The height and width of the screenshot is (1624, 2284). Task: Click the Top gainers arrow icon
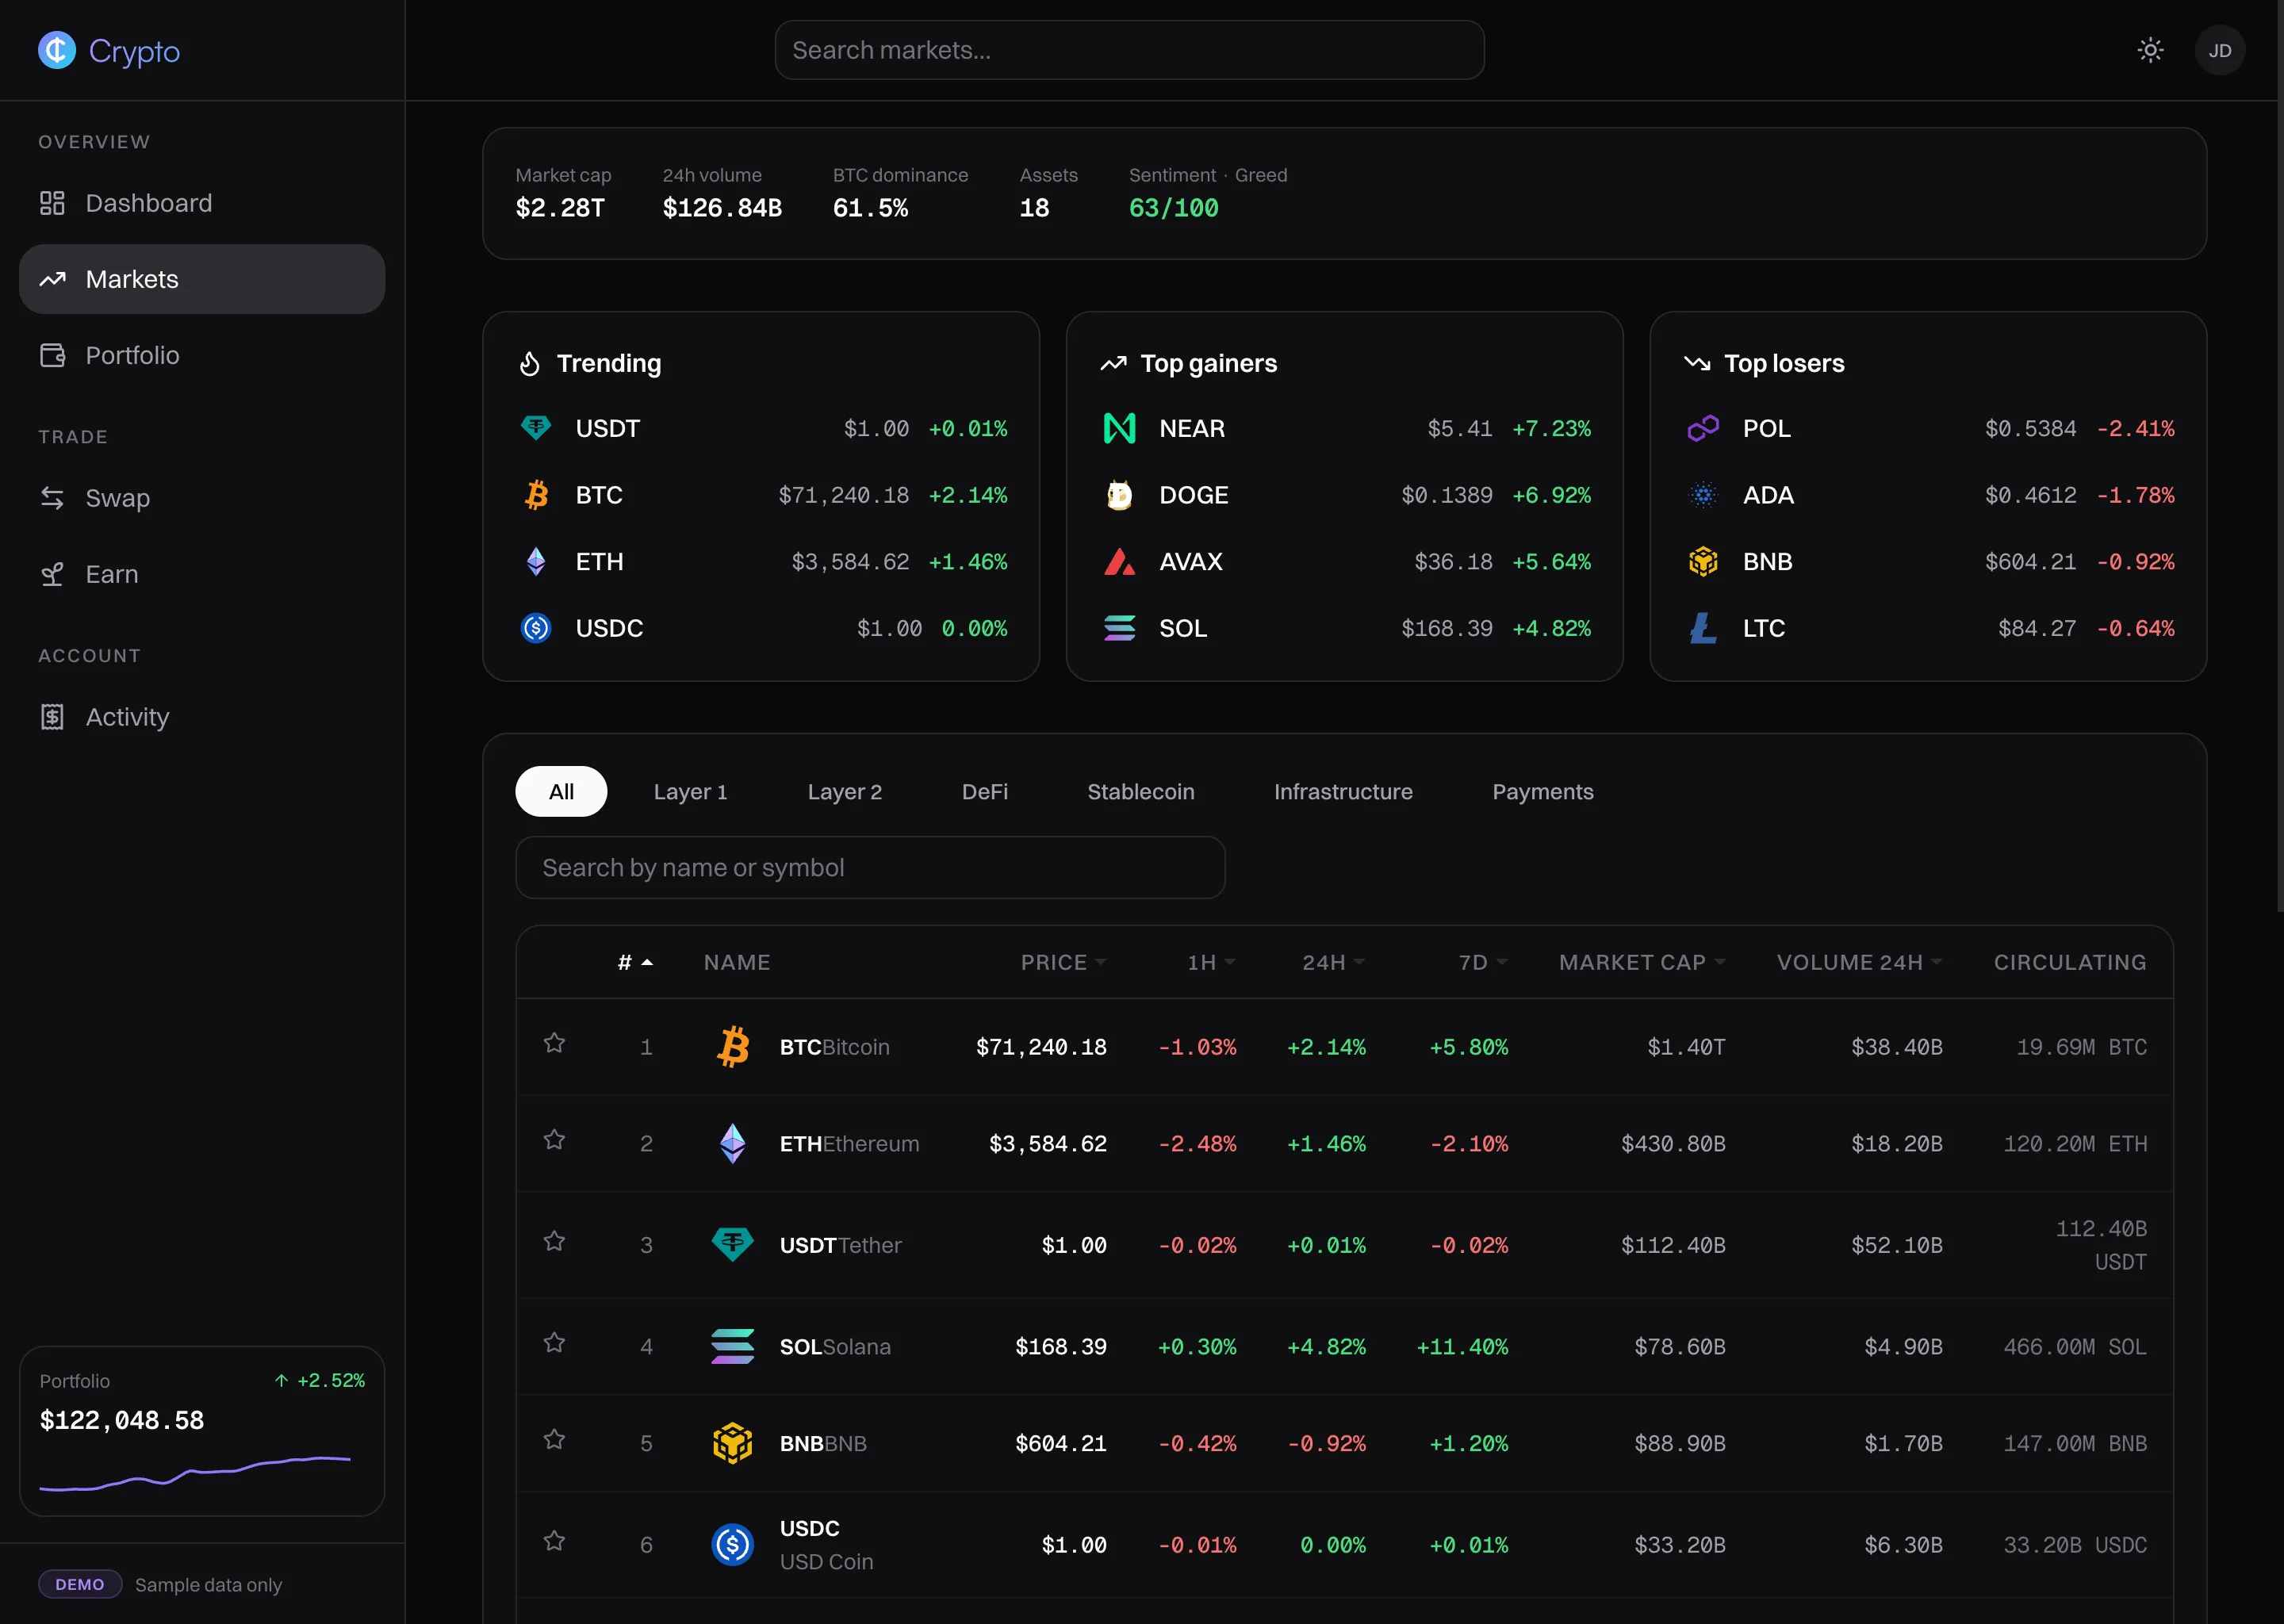pos(1113,363)
